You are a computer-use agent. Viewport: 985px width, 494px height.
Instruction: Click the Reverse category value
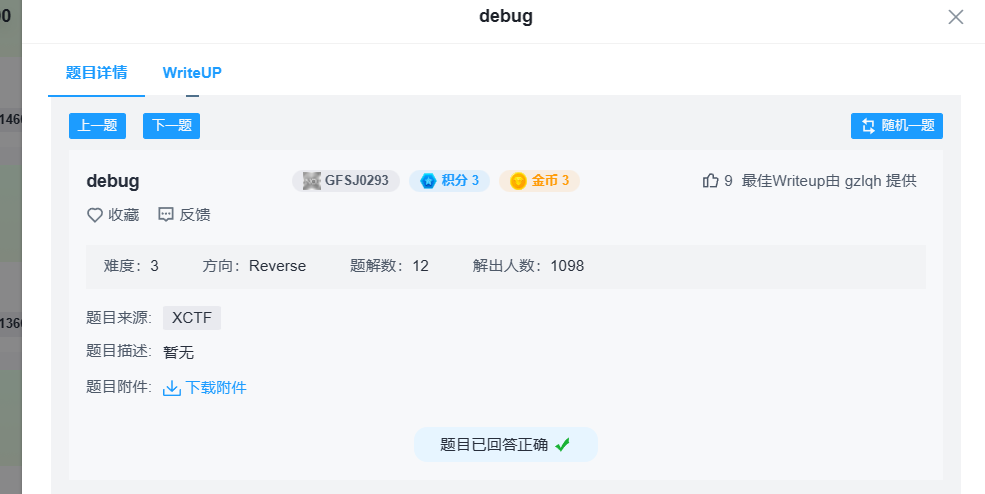pos(277,266)
